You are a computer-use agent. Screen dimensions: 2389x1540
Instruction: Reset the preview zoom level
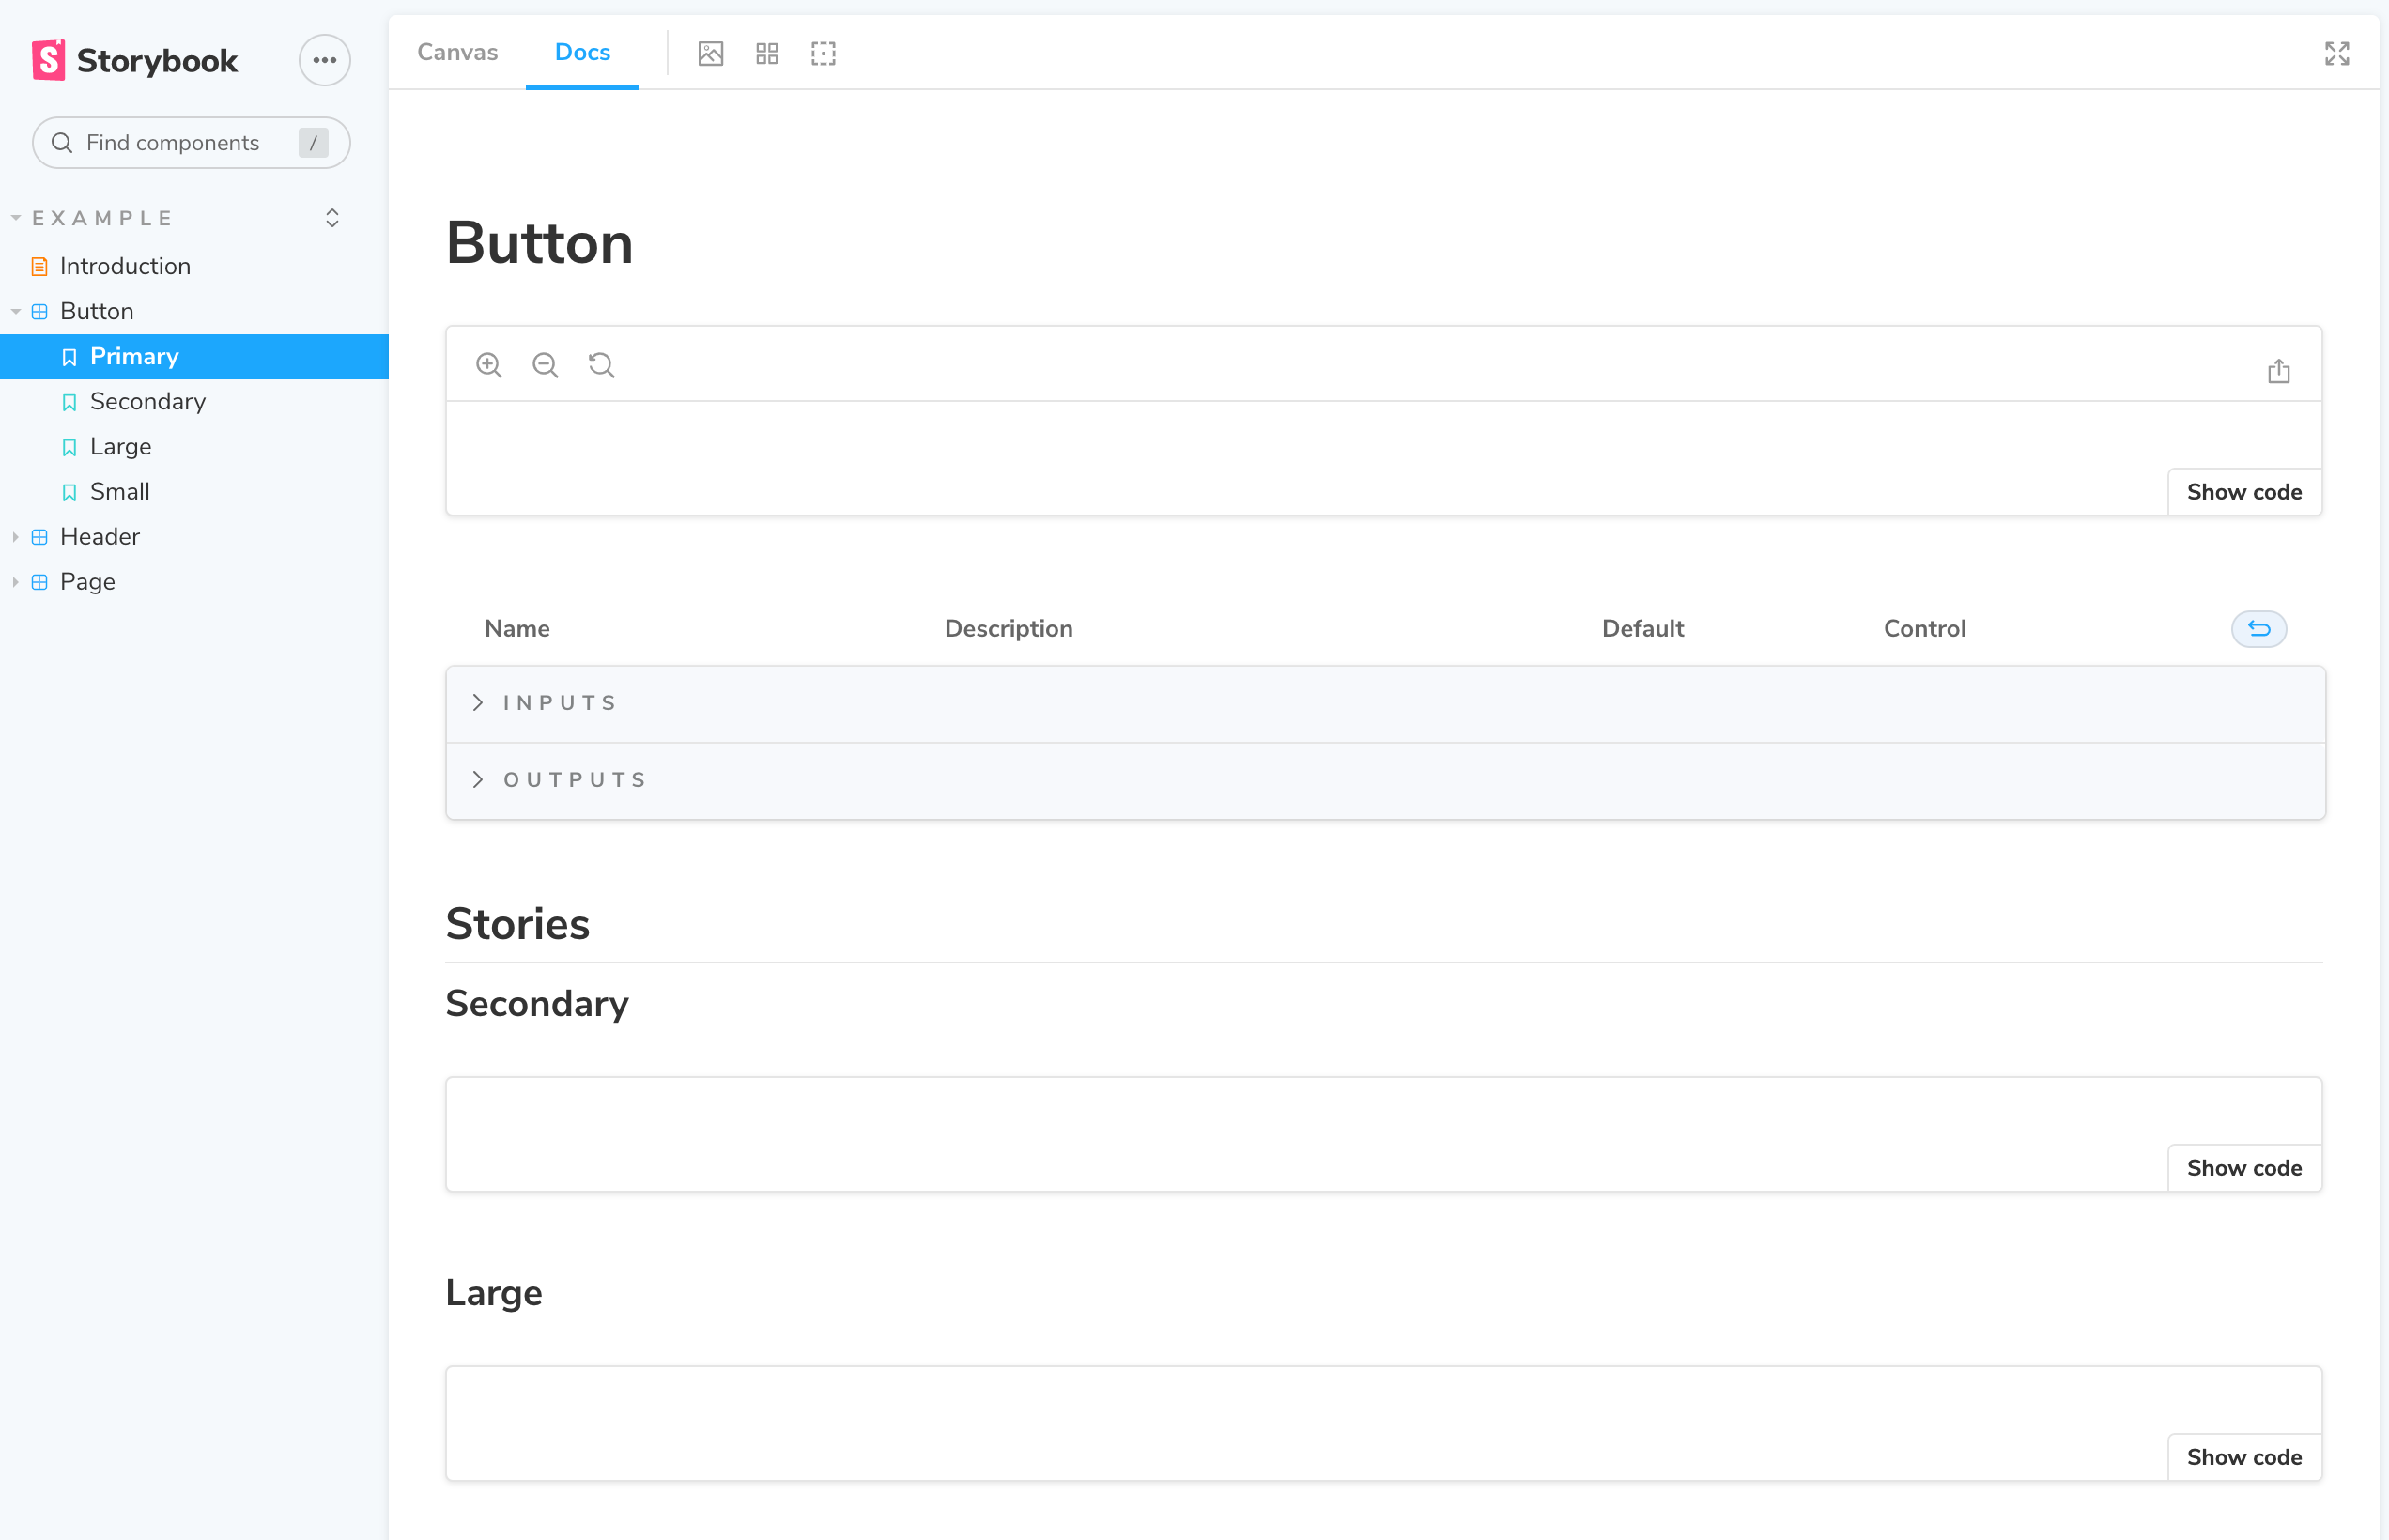click(x=601, y=364)
